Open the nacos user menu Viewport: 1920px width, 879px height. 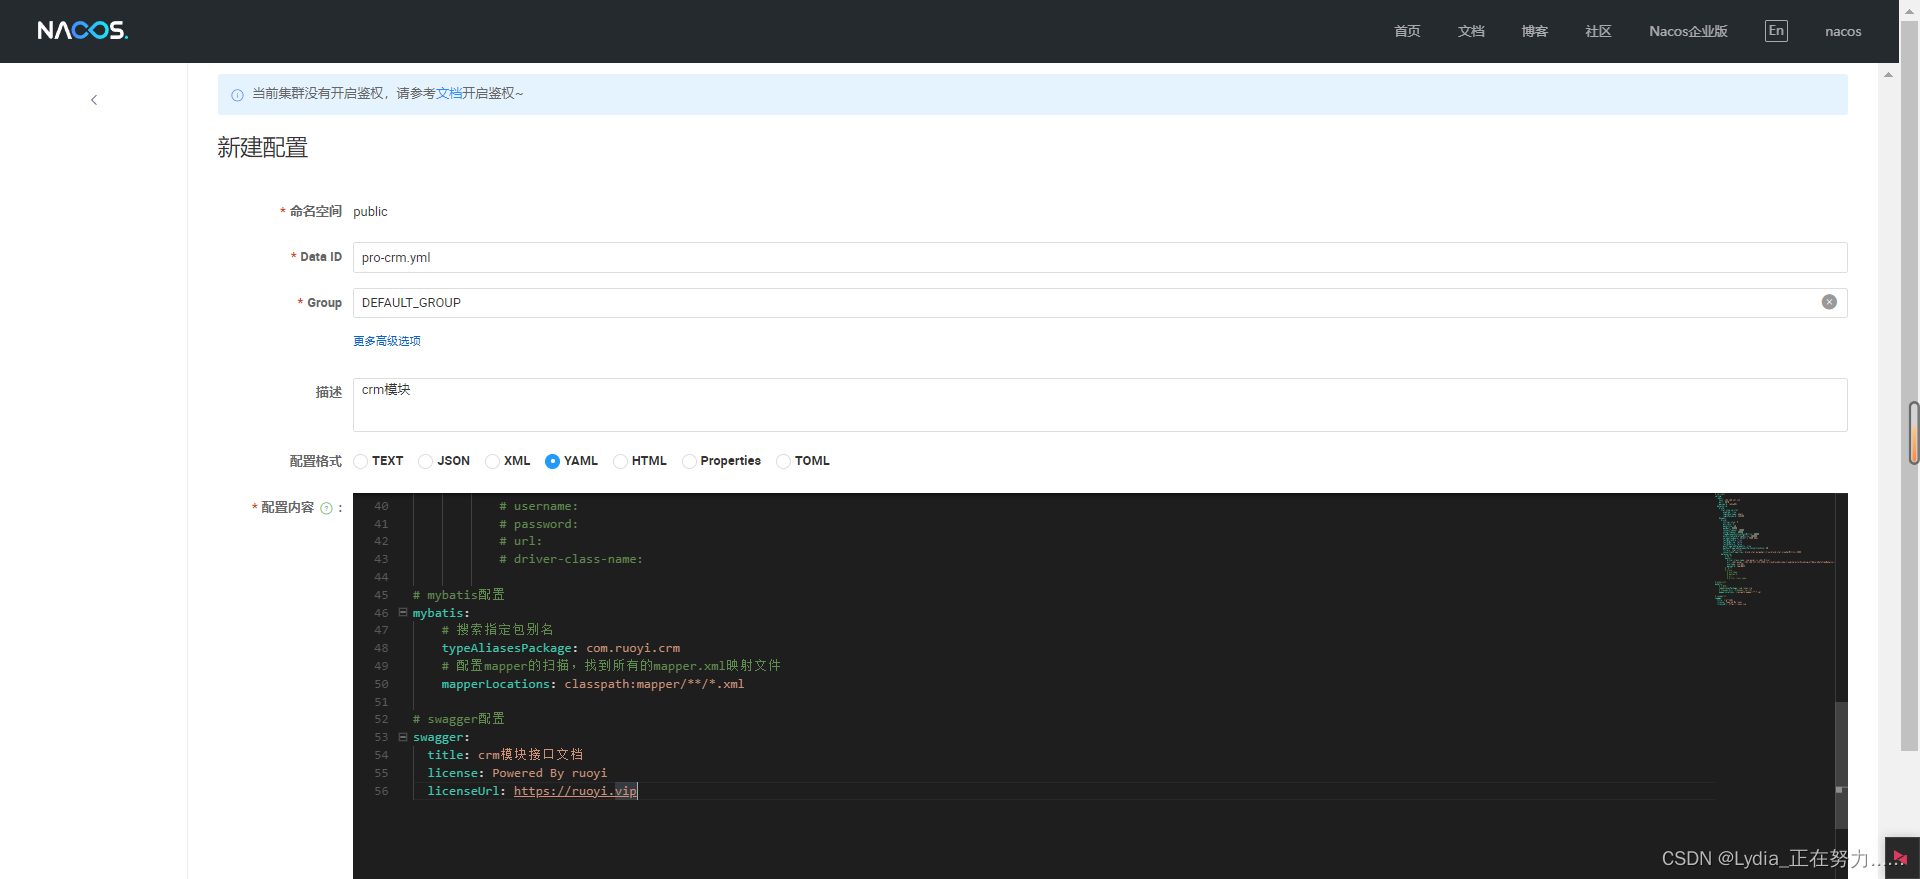coord(1843,31)
